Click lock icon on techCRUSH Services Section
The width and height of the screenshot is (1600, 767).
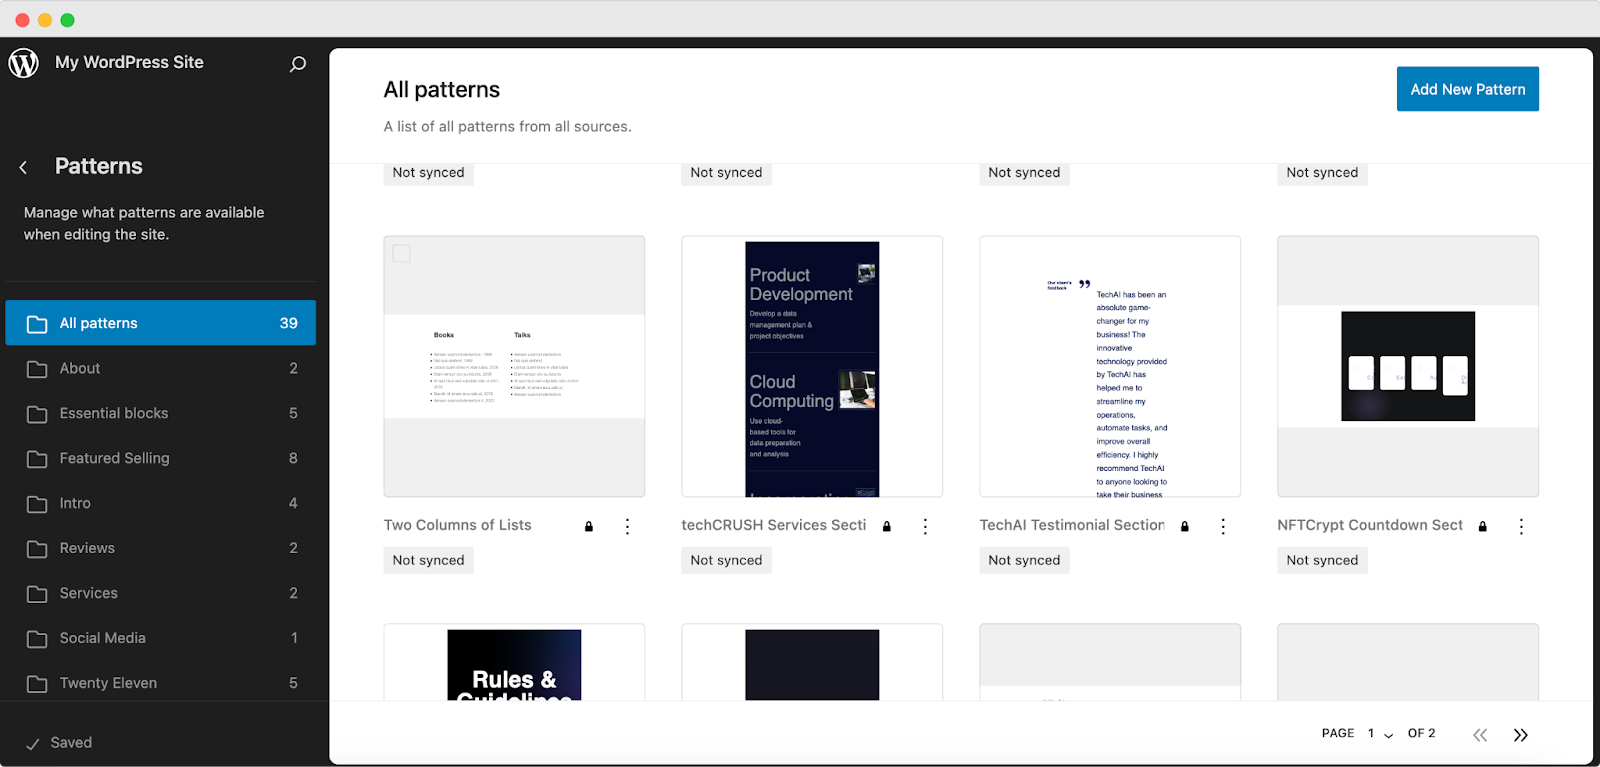[x=886, y=526]
